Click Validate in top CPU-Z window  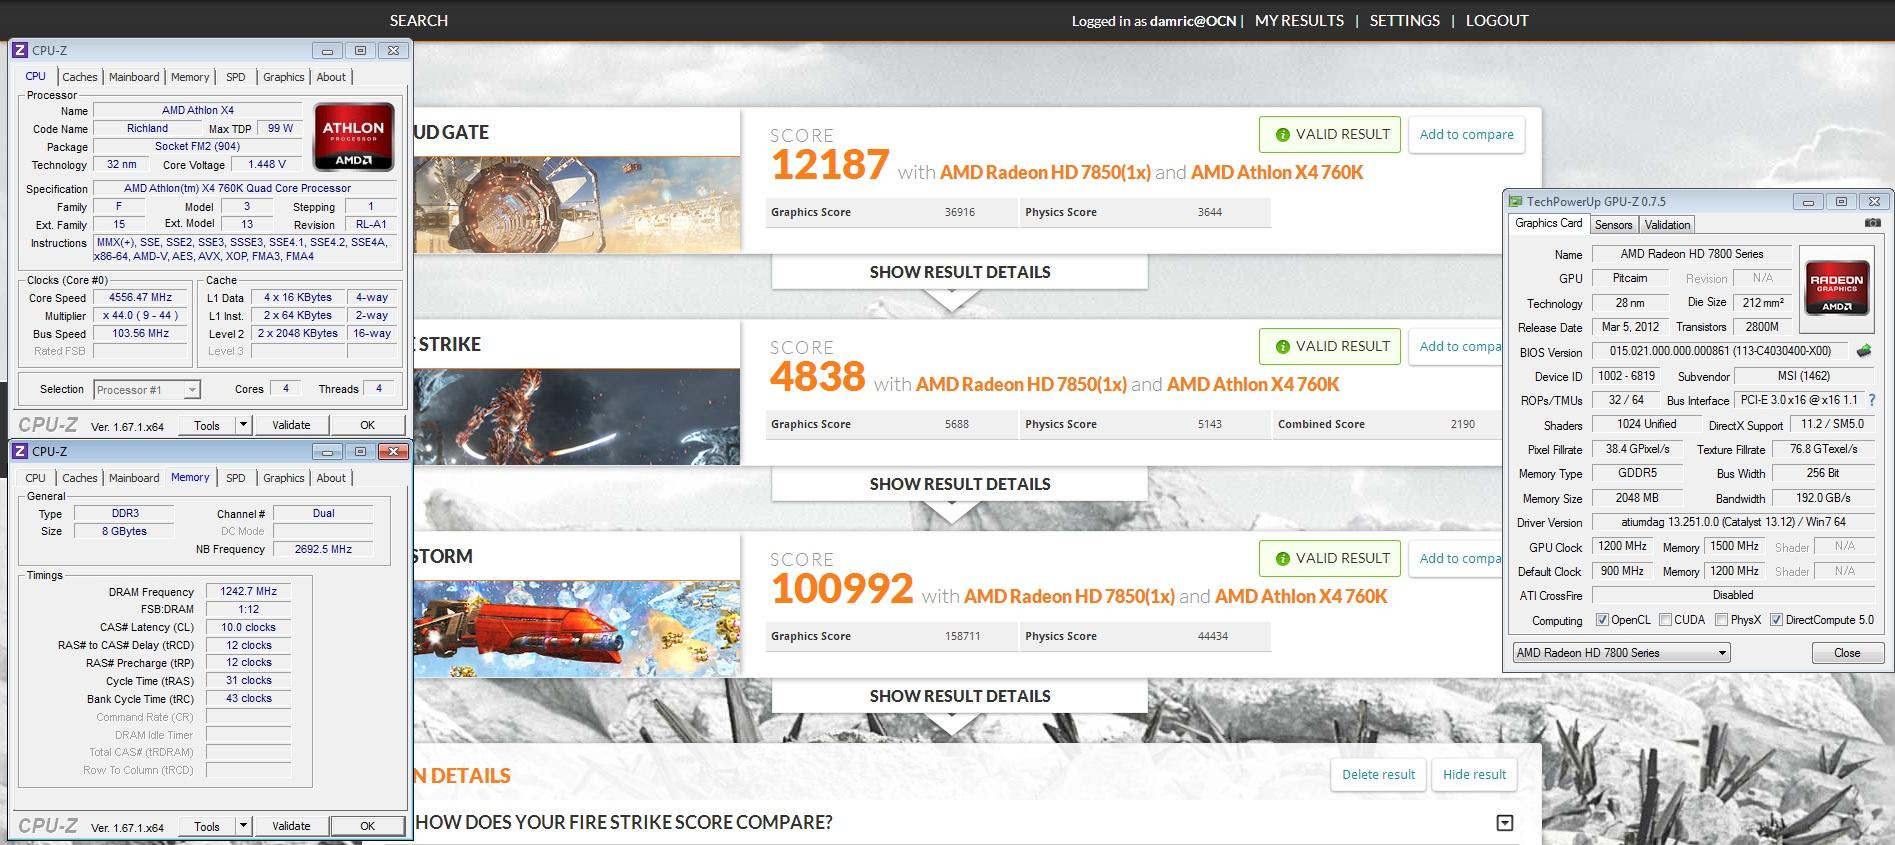point(291,425)
